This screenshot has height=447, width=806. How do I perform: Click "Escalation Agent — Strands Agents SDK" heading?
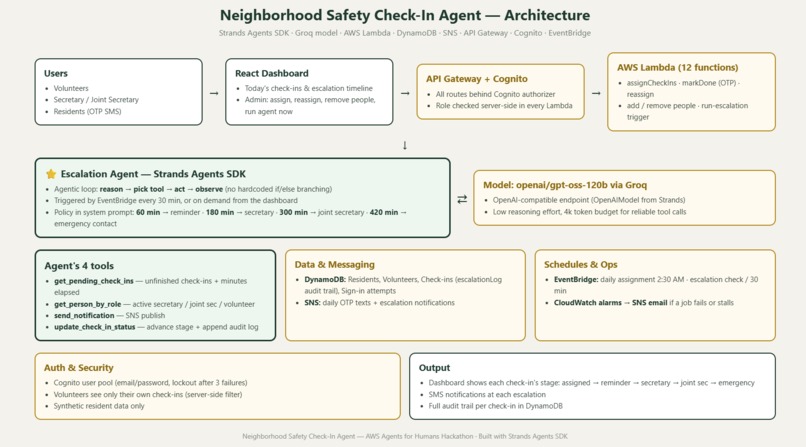(153, 174)
